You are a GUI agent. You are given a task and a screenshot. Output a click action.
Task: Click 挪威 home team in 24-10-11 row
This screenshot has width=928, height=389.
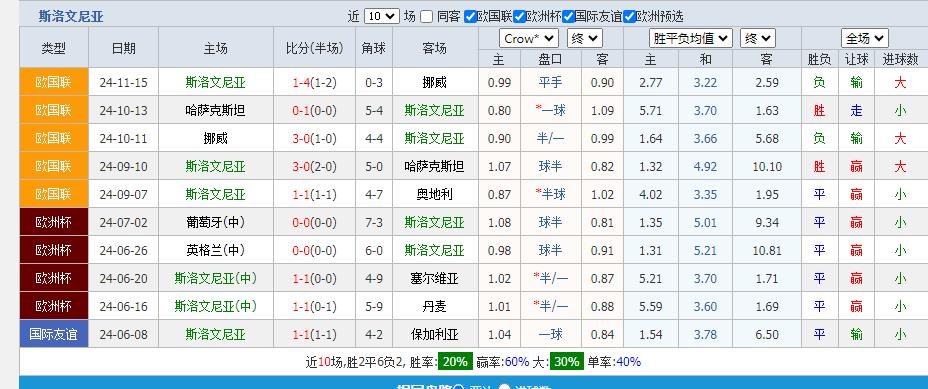[215, 138]
